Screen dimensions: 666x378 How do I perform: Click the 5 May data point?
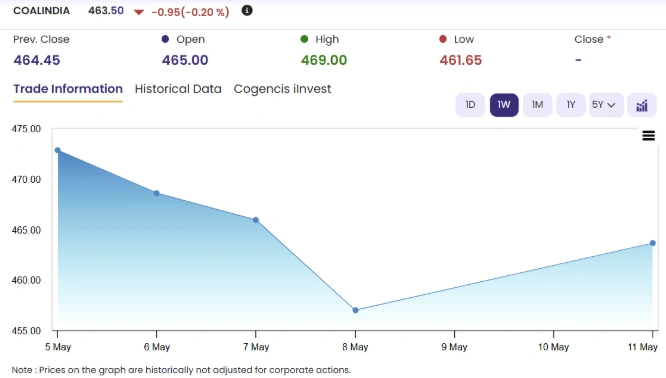tap(58, 150)
